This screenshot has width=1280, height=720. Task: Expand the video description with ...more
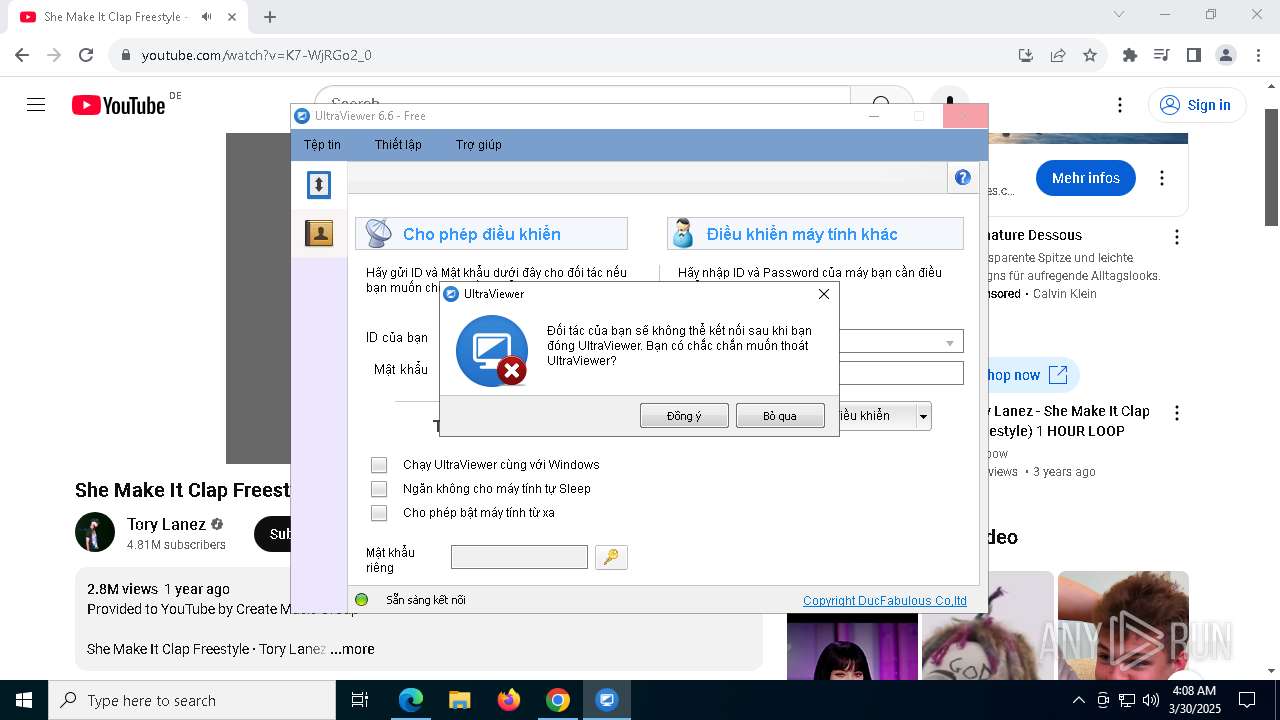click(x=352, y=649)
